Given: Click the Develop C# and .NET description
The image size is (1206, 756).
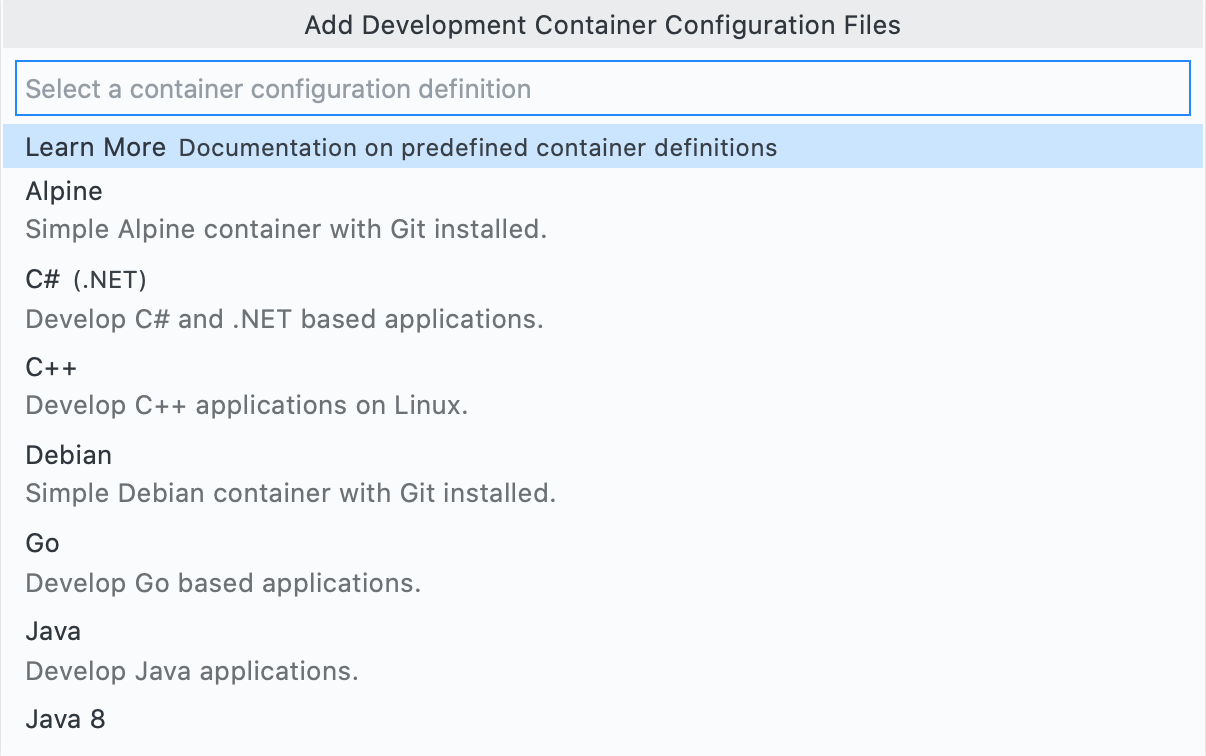Looking at the screenshot, I should coord(284,319).
